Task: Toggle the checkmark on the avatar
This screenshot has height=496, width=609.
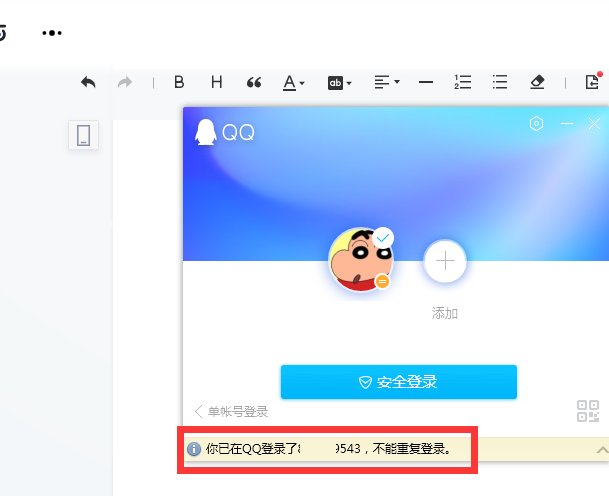Action: [x=383, y=238]
